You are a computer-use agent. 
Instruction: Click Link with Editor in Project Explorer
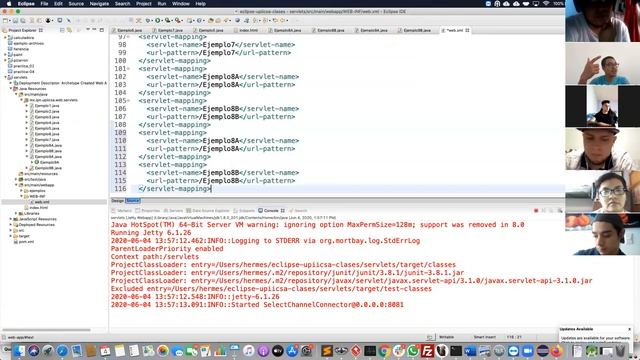(69, 30)
